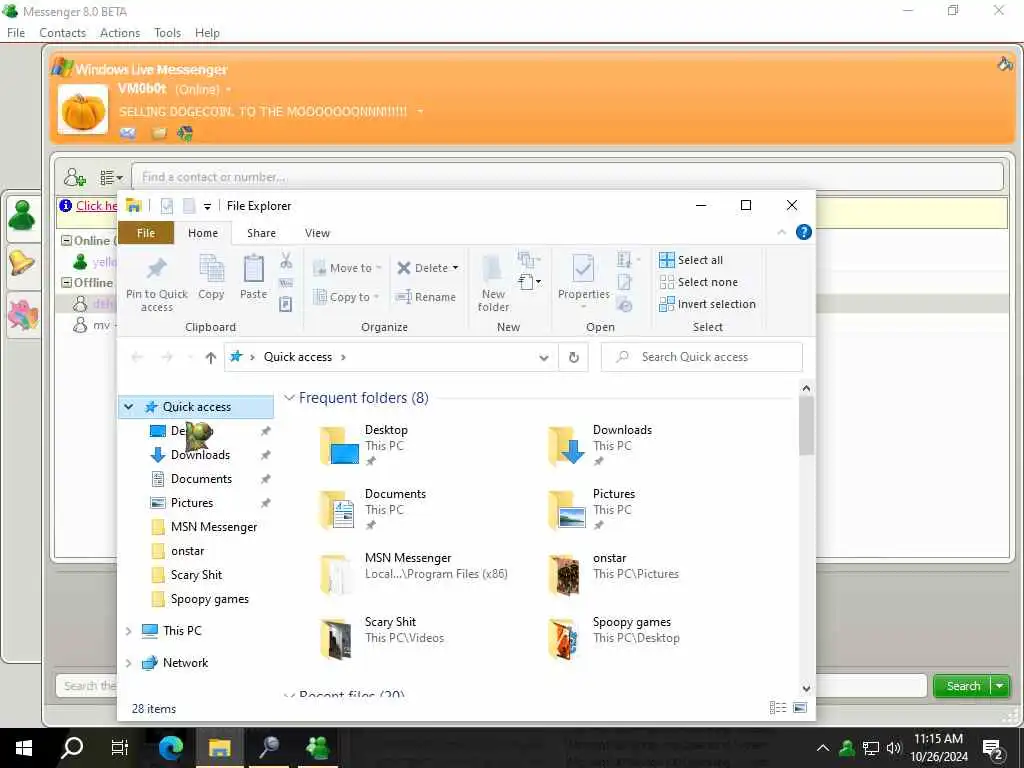Click the green Search button in Messenger
The width and height of the screenshot is (1024, 768).
click(962, 686)
